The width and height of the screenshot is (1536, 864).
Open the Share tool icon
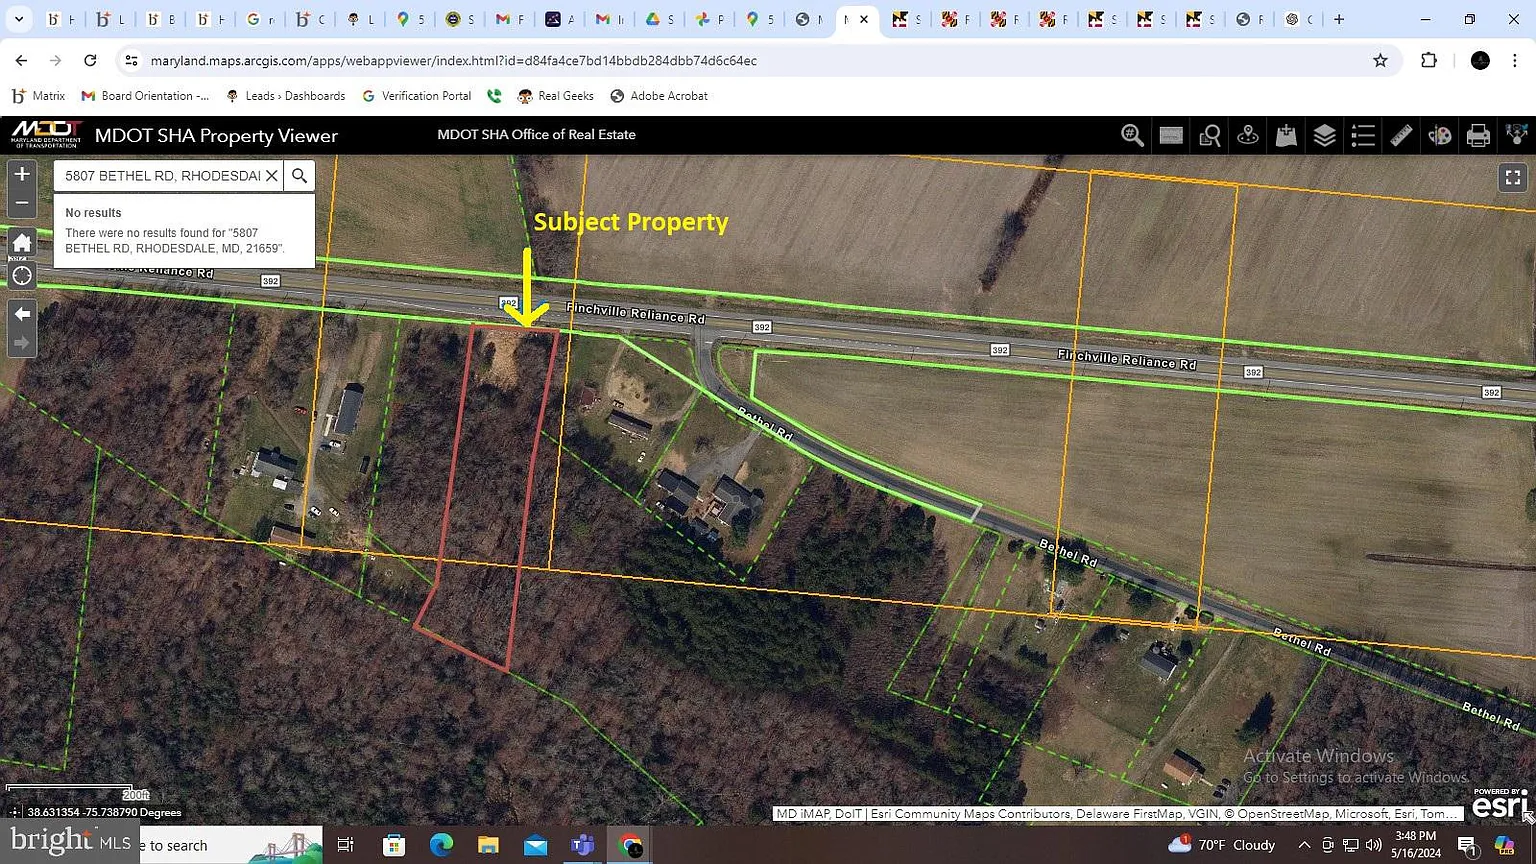coord(1516,135)
